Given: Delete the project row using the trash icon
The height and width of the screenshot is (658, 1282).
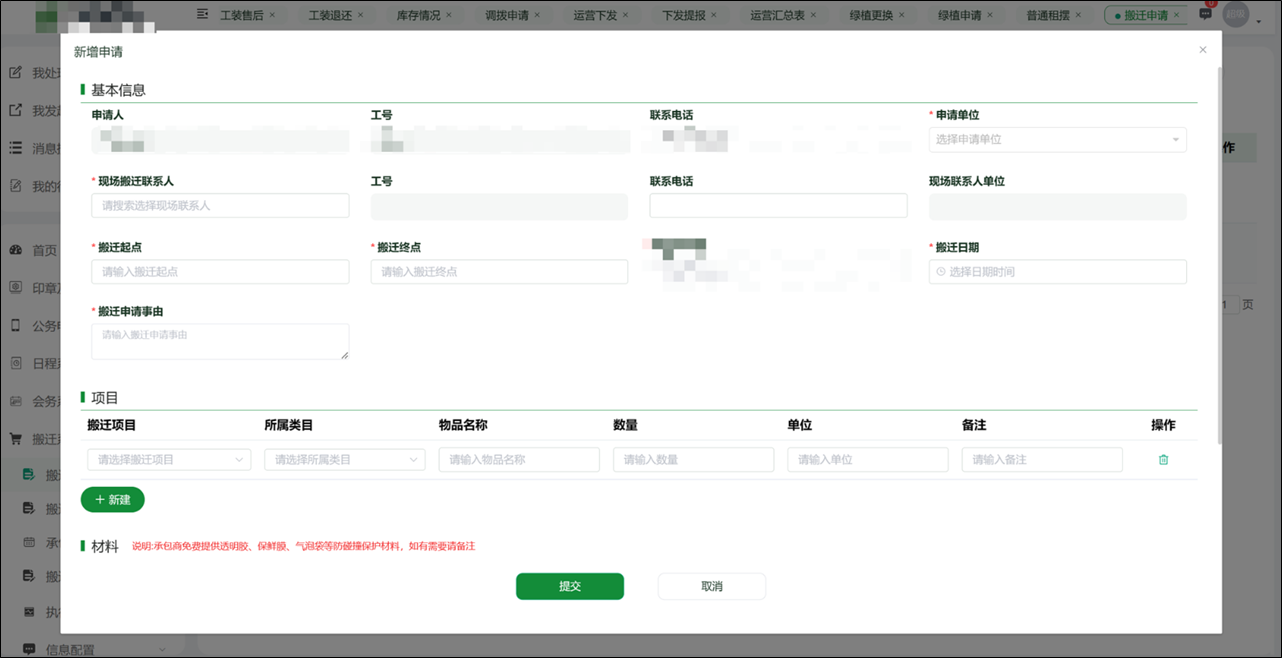Looking at the screenshot, I should 1163,459.
